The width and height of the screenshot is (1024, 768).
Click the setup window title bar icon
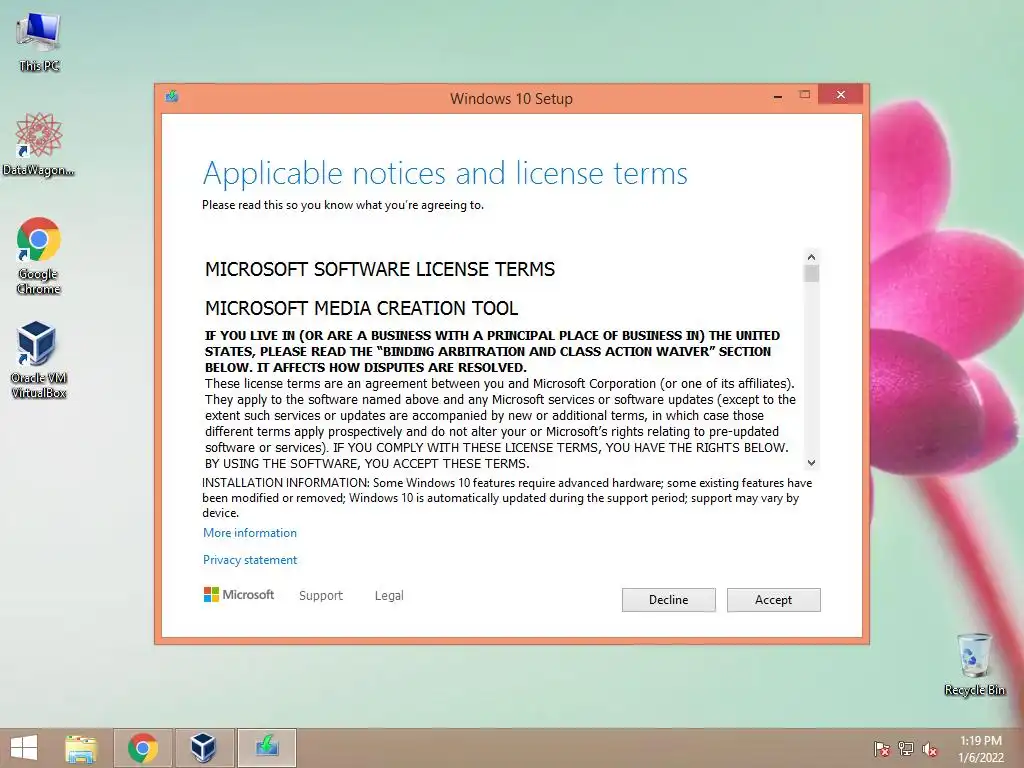(x=172, y=97)
